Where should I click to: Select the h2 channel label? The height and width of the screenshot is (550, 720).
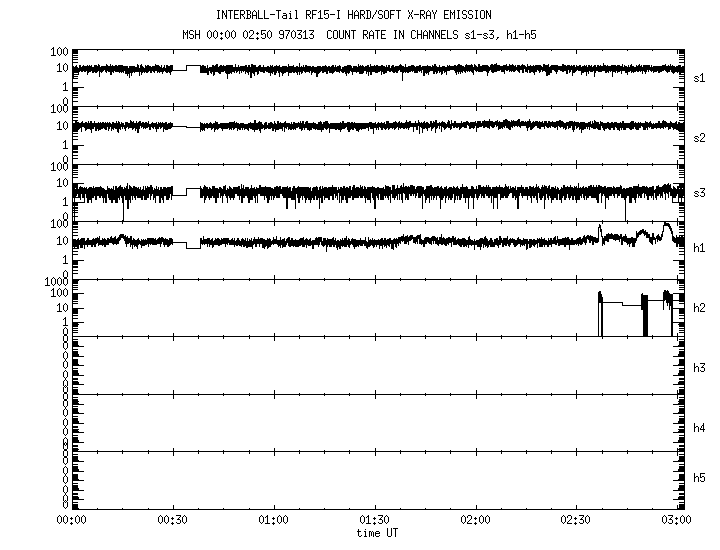[x=700, y=308]
